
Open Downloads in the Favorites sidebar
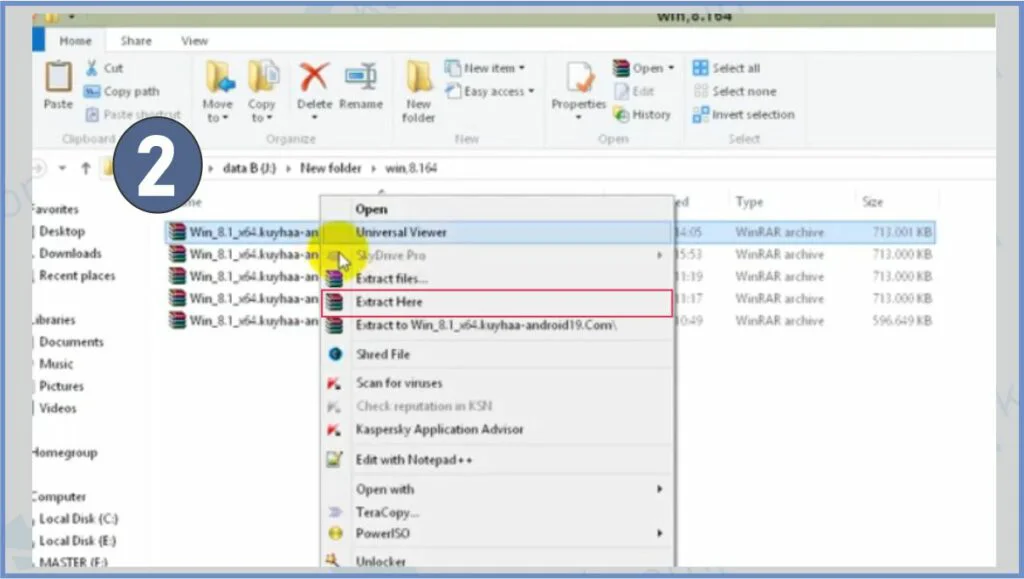point(70,254)
